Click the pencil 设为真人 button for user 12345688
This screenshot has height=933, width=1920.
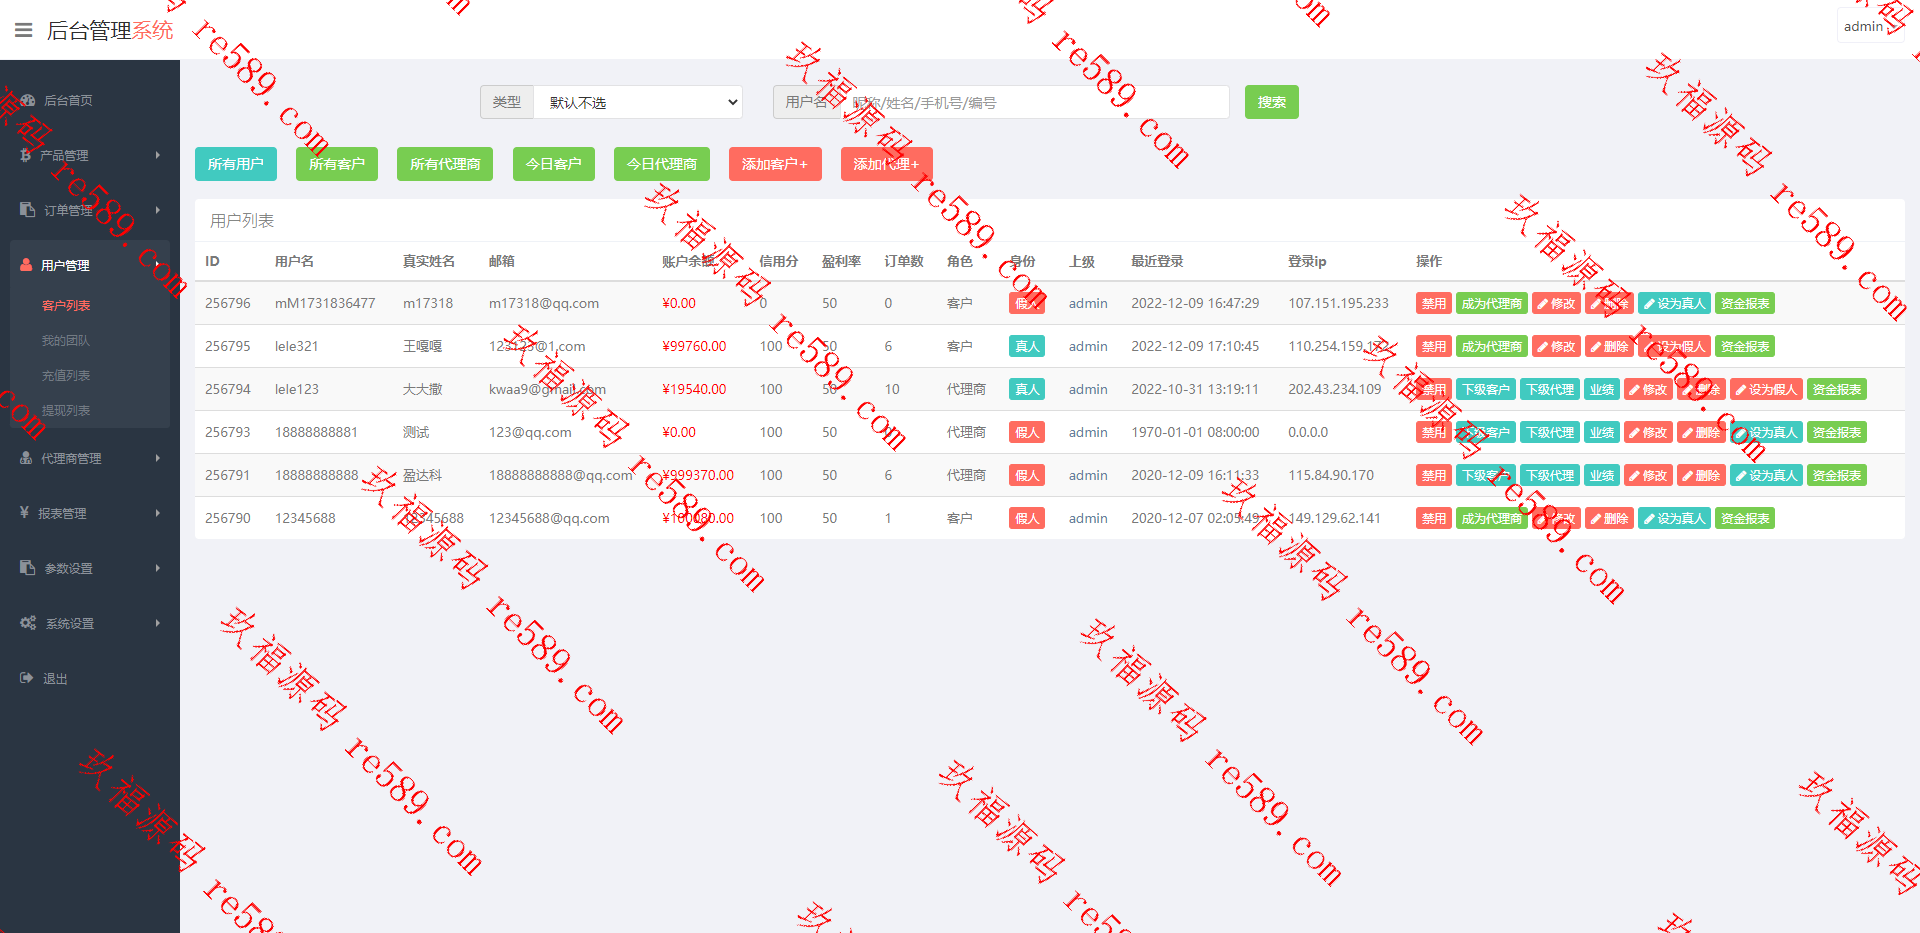pos(1675,519)
